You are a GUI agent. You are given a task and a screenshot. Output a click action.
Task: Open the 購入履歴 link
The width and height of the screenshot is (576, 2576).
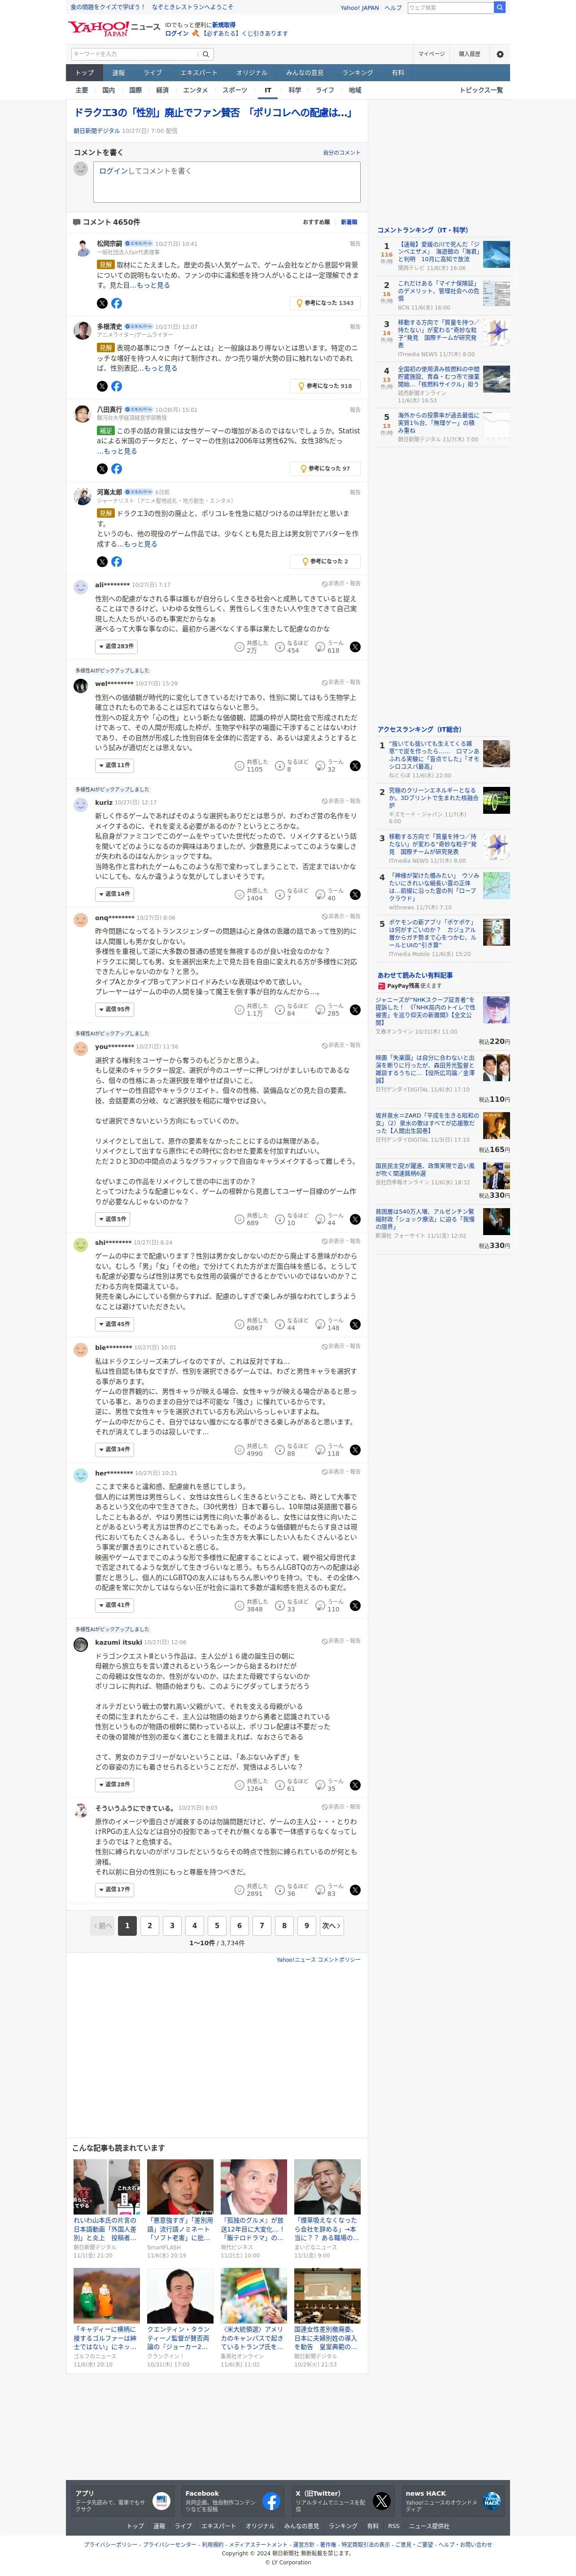pyautogui.click(x=469, y=54)
